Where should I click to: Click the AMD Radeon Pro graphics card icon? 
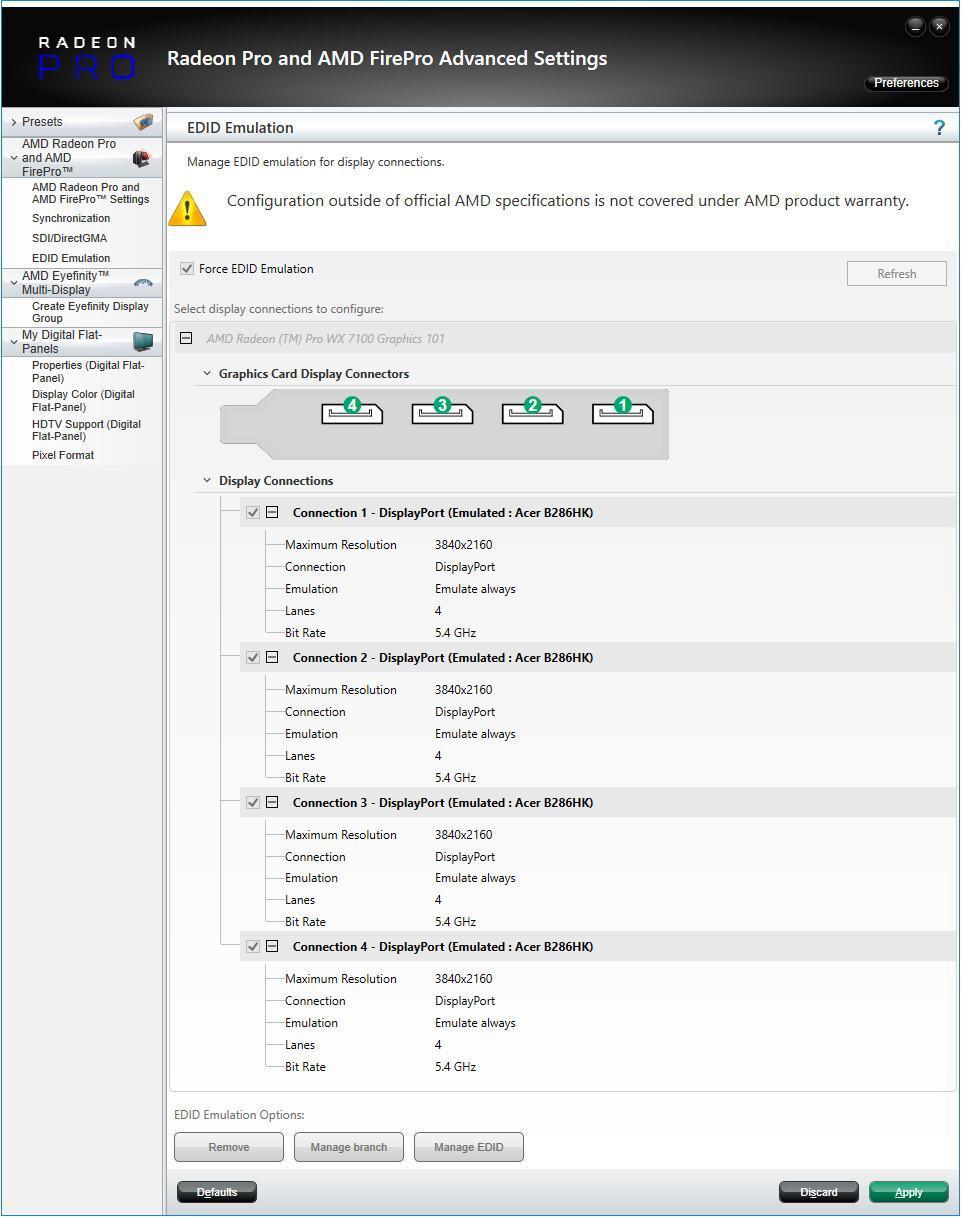(141, 158)
